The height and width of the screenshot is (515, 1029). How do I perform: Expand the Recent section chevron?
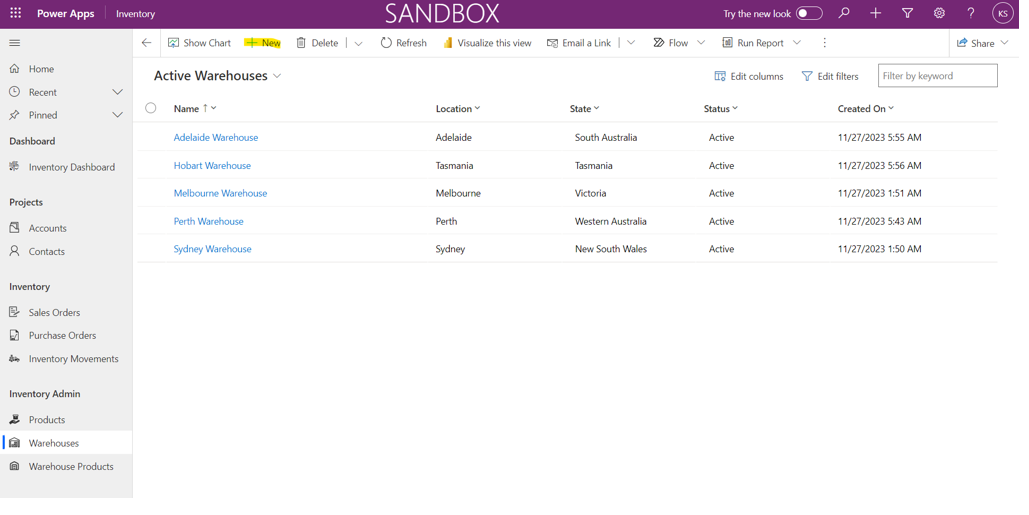point(118,93)
